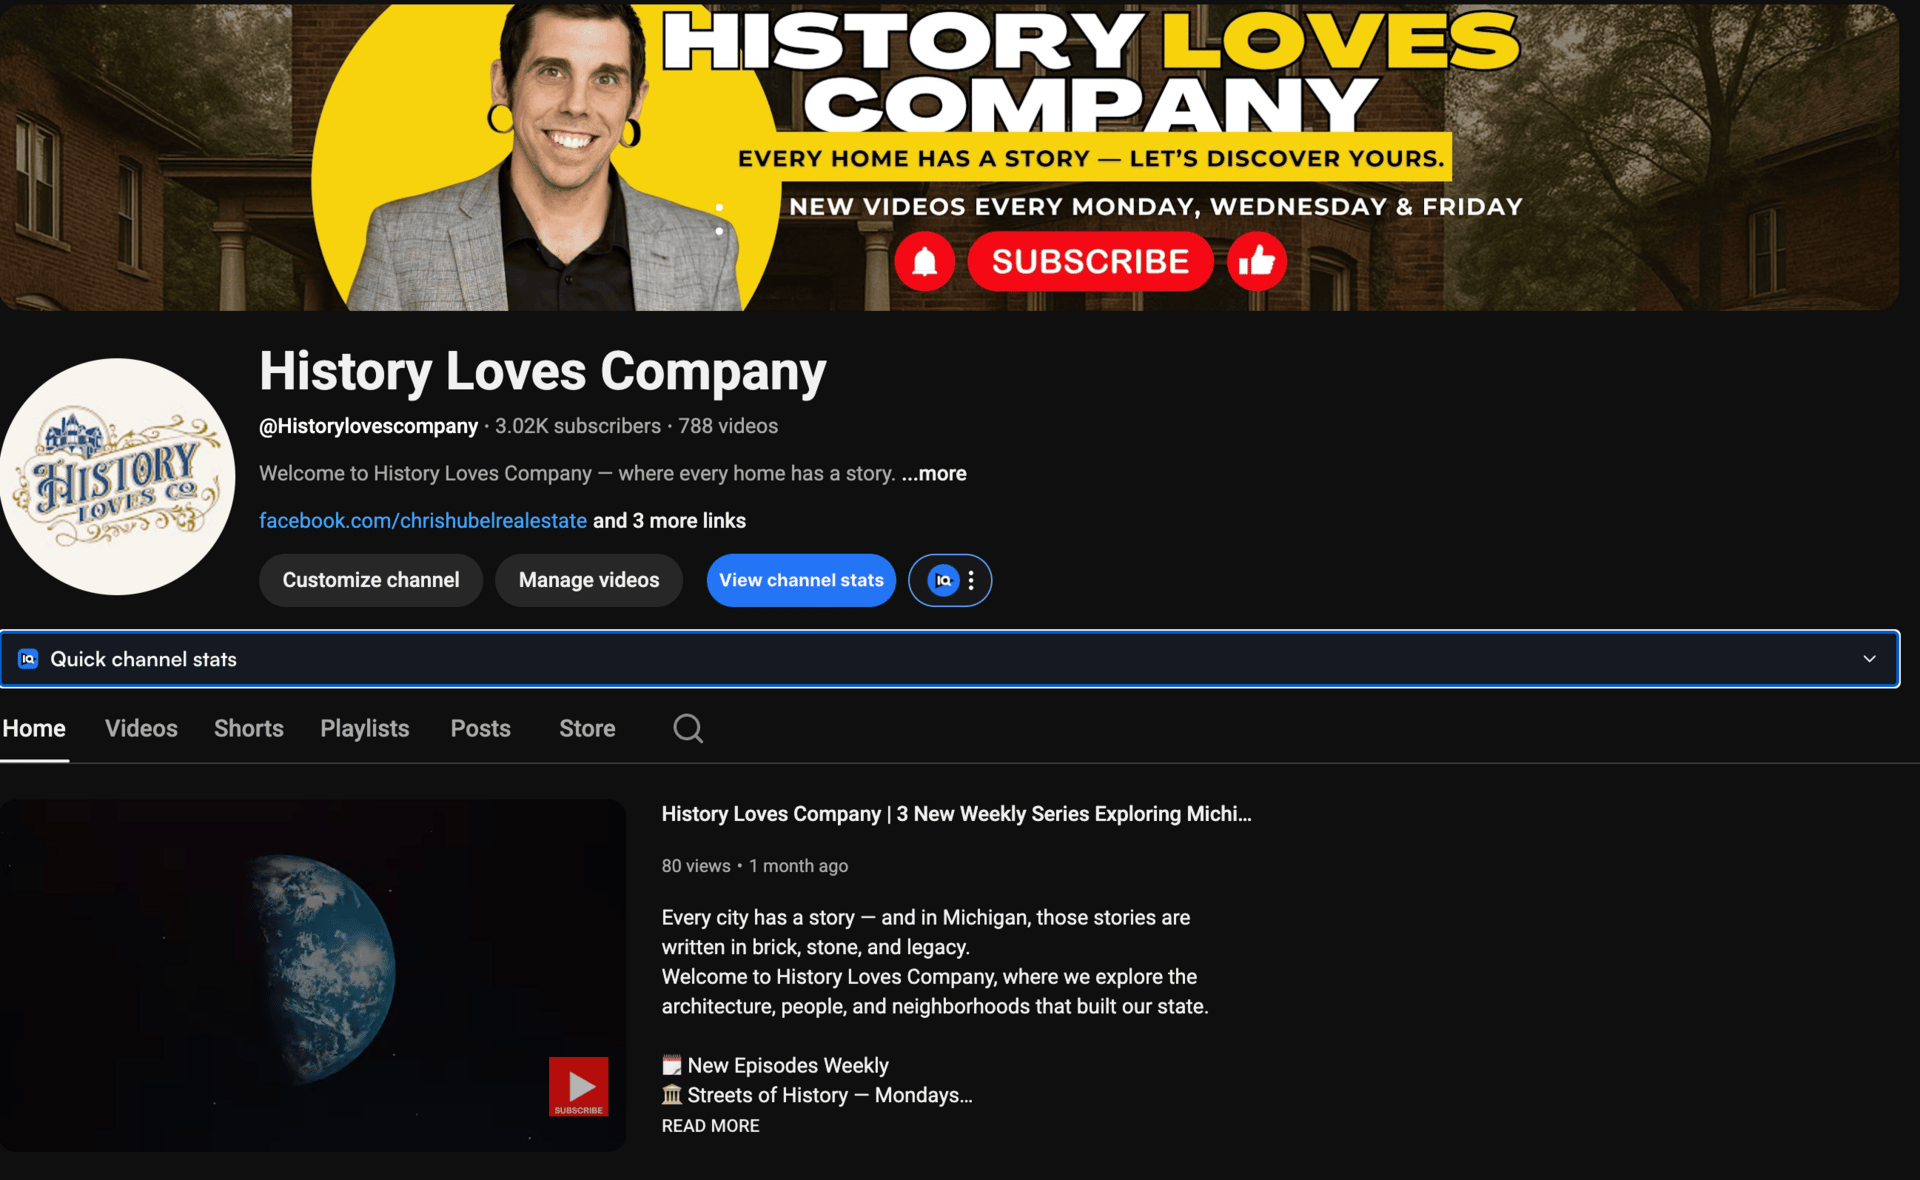Click the Customize channel button
1920x1180 pixels.
[x=371, y=580]
